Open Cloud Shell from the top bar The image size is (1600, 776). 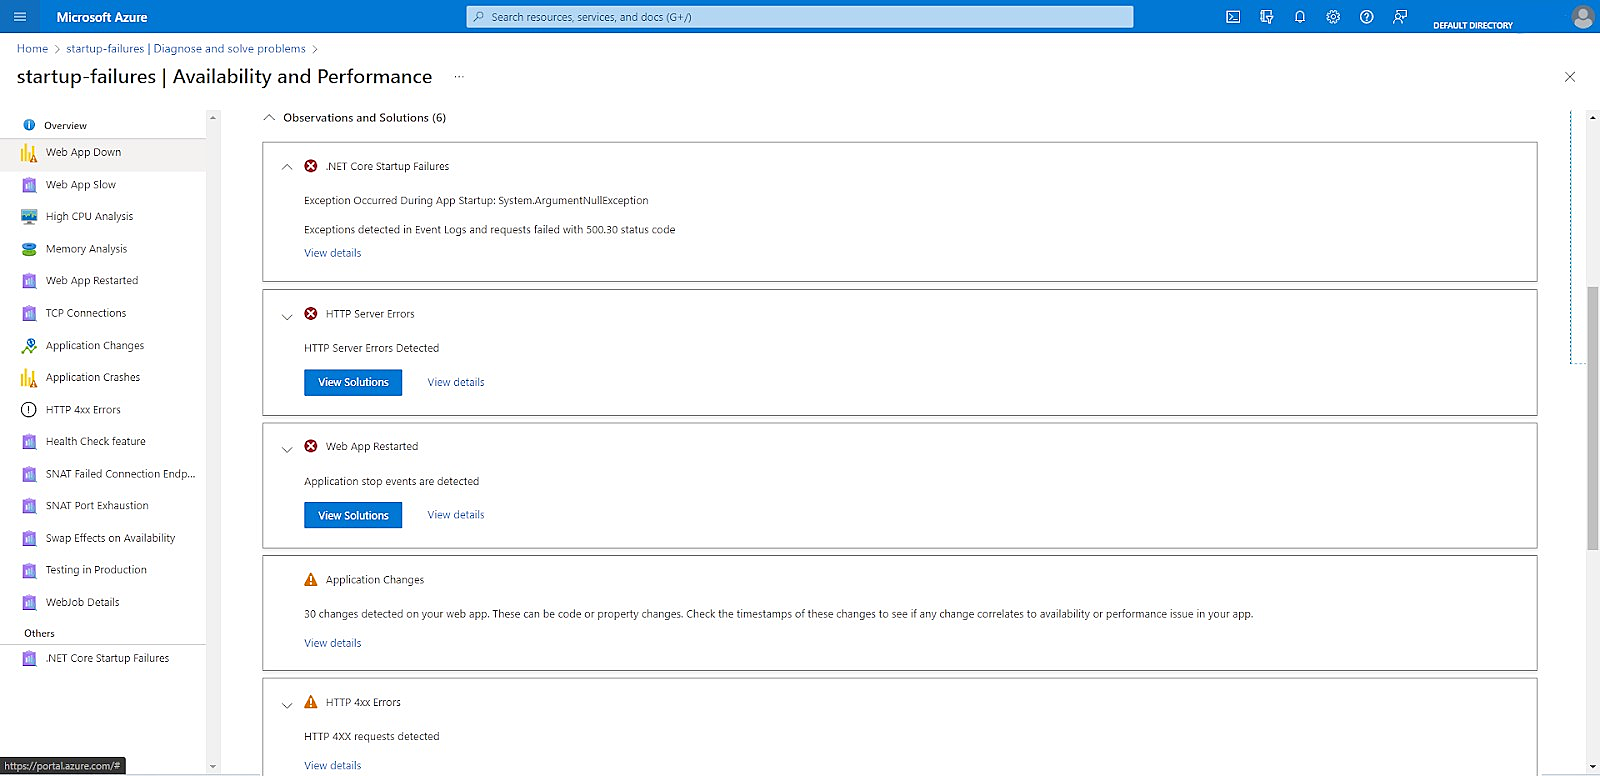(1233, 17)
